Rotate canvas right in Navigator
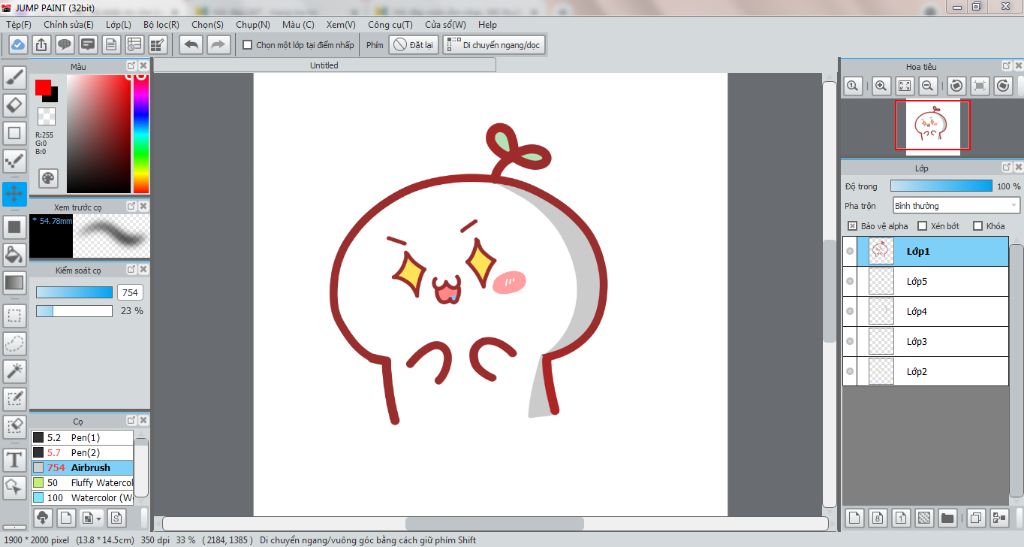 1004,86
